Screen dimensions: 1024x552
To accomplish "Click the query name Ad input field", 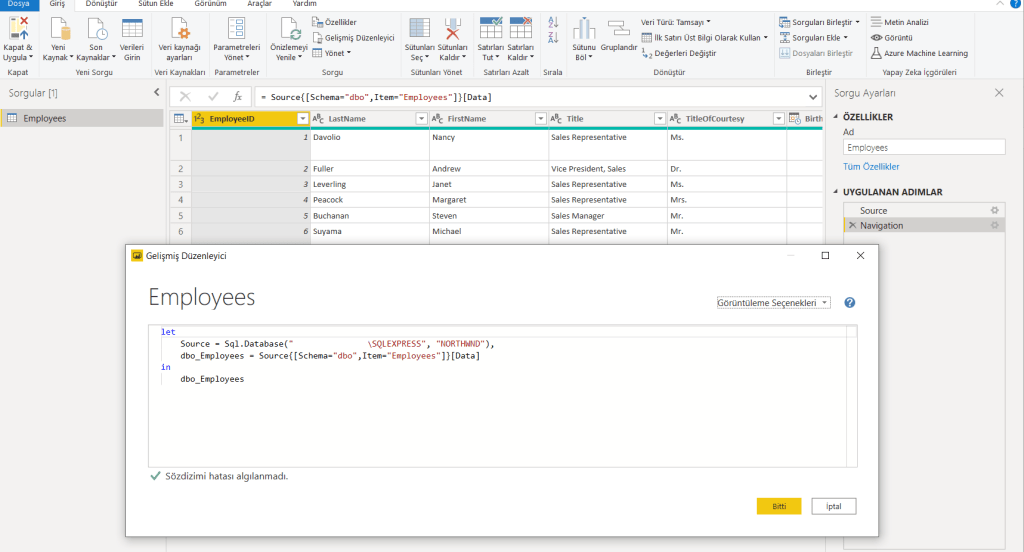I will (923, 147).
